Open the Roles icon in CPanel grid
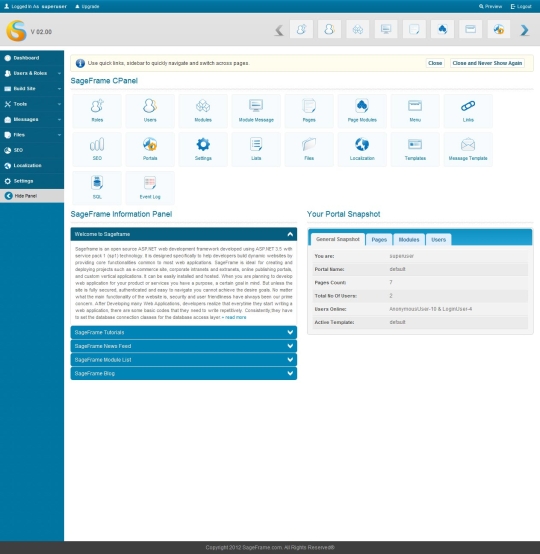The image size is (540, 554). click(97, 111)
